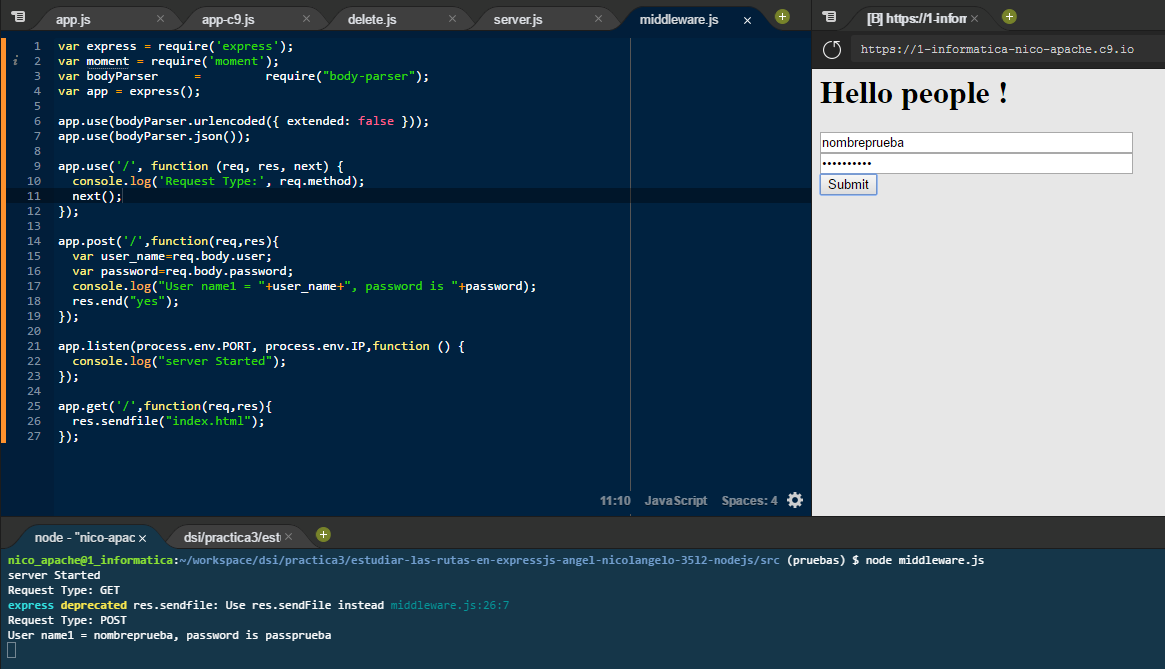The width and height of the screenshot is (1165, 669).
Task: Click the app.post('/' line
Action: coord(169,241)
